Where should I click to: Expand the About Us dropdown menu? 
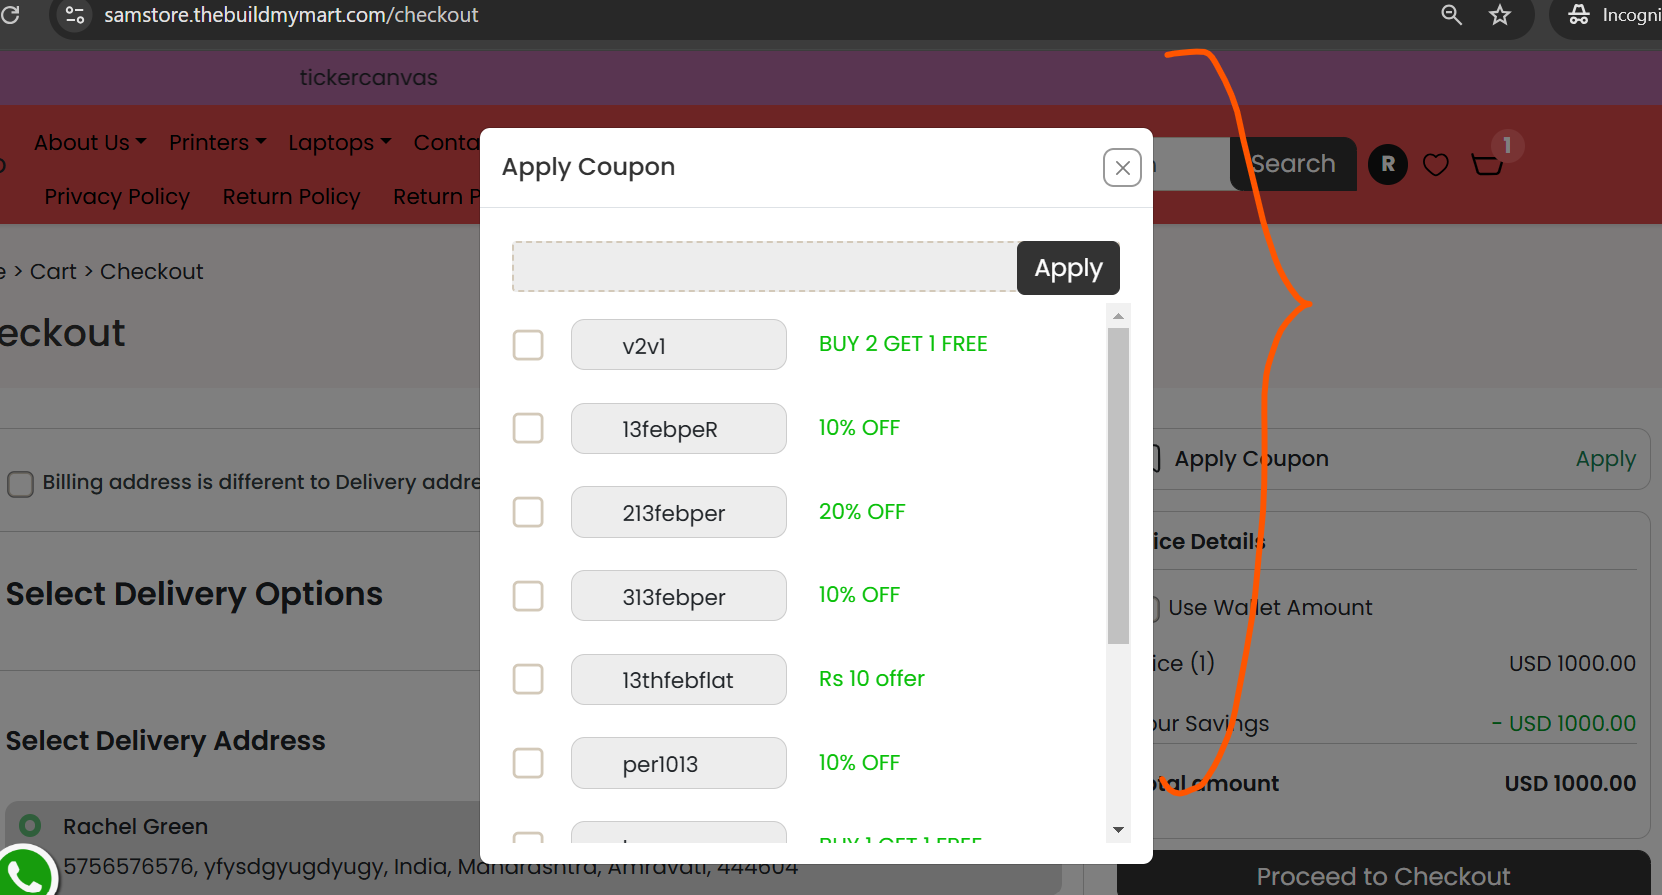tap(90, 143)
